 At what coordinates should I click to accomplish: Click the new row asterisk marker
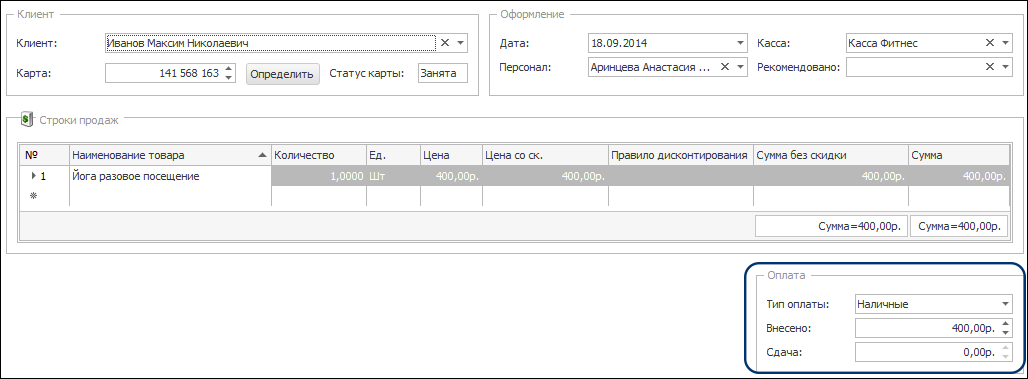tap(34, 195)
